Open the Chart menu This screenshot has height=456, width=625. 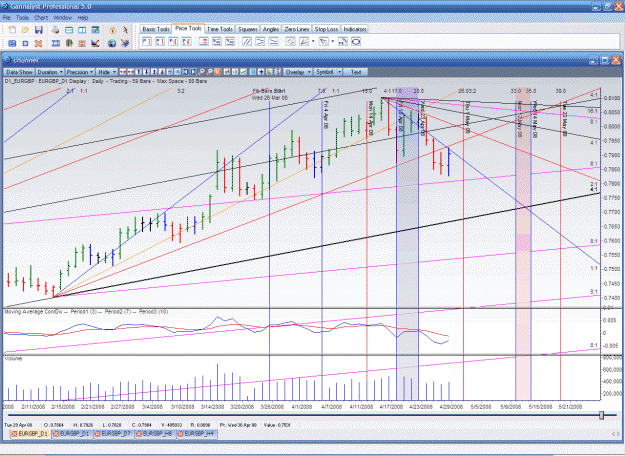point(41,18)
